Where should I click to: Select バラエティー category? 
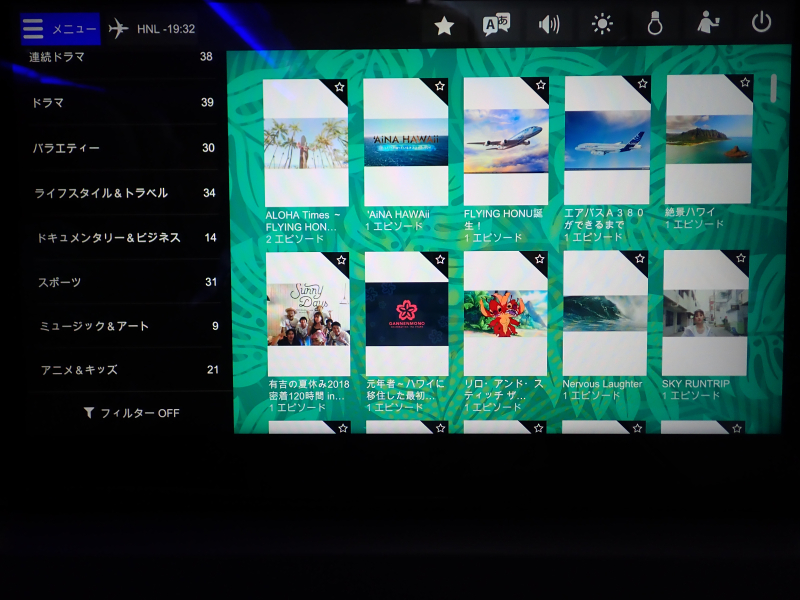point(123,148)
